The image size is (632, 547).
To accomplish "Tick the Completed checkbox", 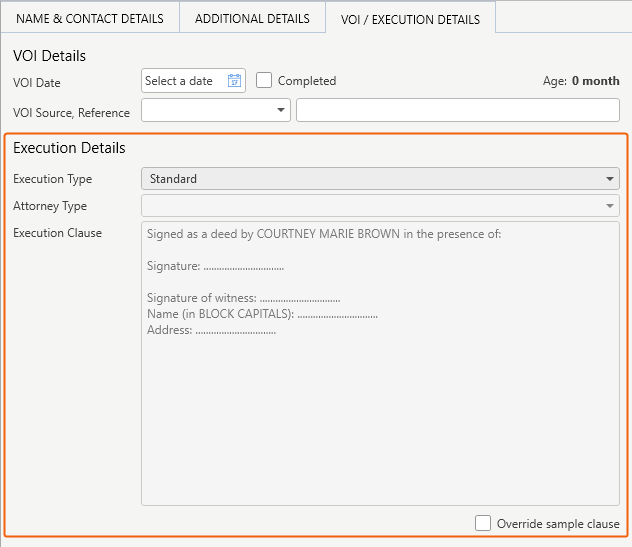I will 264,80.
